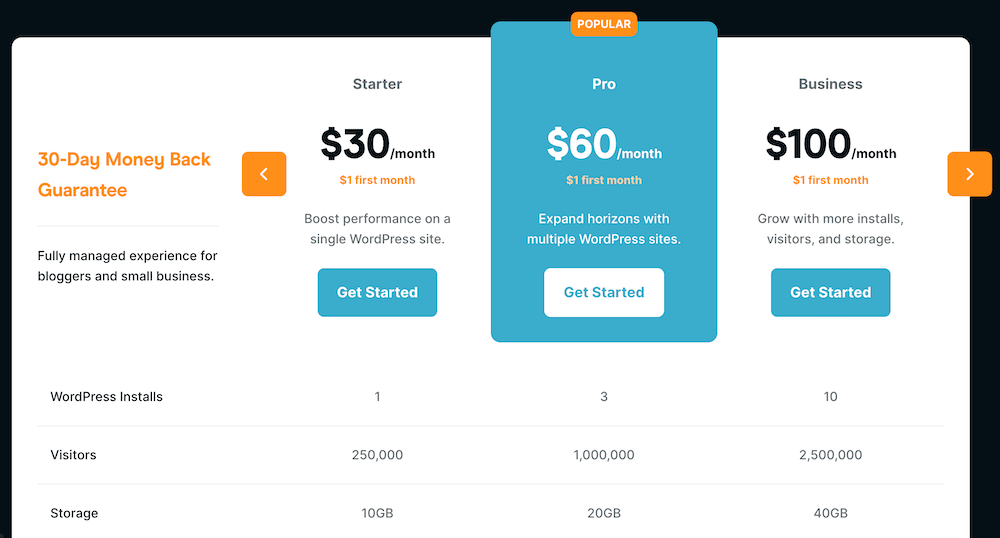This screenshot has height=538, width=1000.
Task: Click the $30/month price
Action: pyautogui.click(x=377, y=145)
